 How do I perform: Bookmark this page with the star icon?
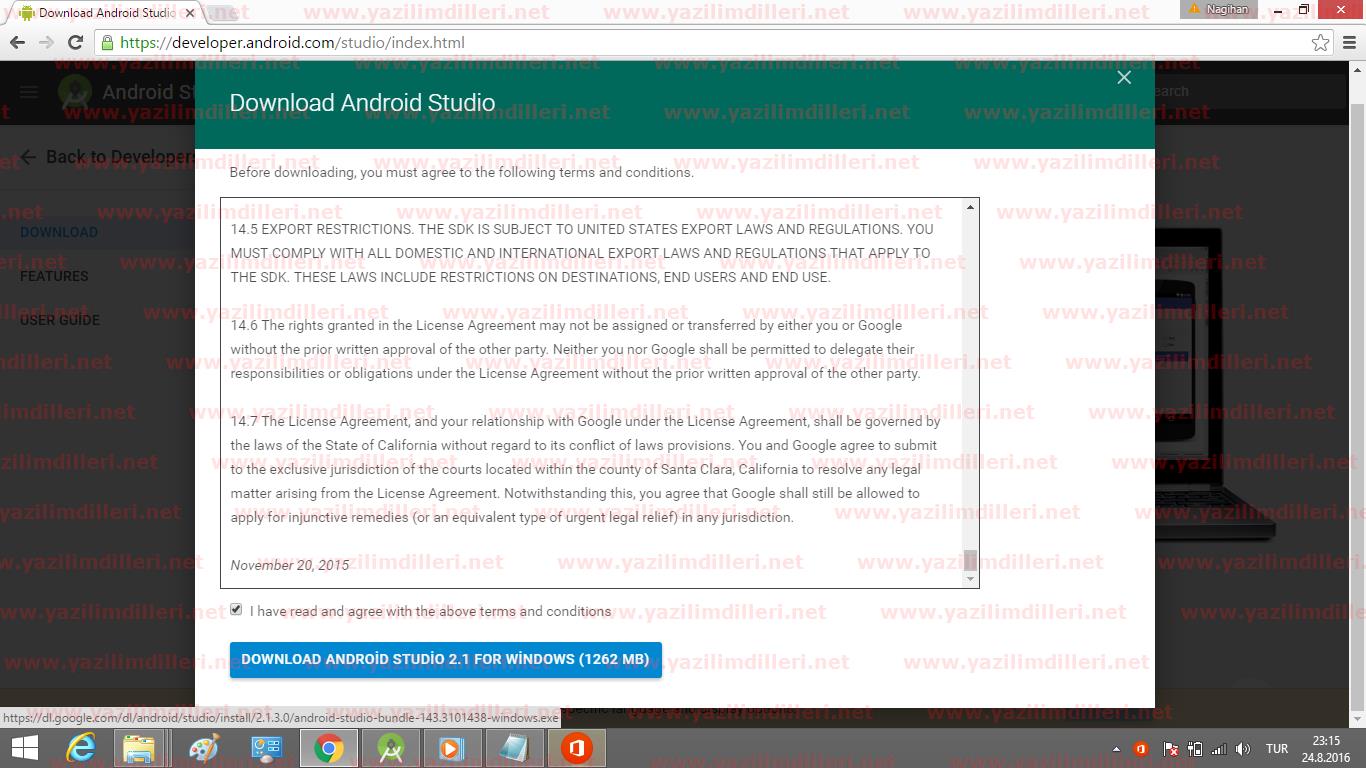coord(1320,43)
